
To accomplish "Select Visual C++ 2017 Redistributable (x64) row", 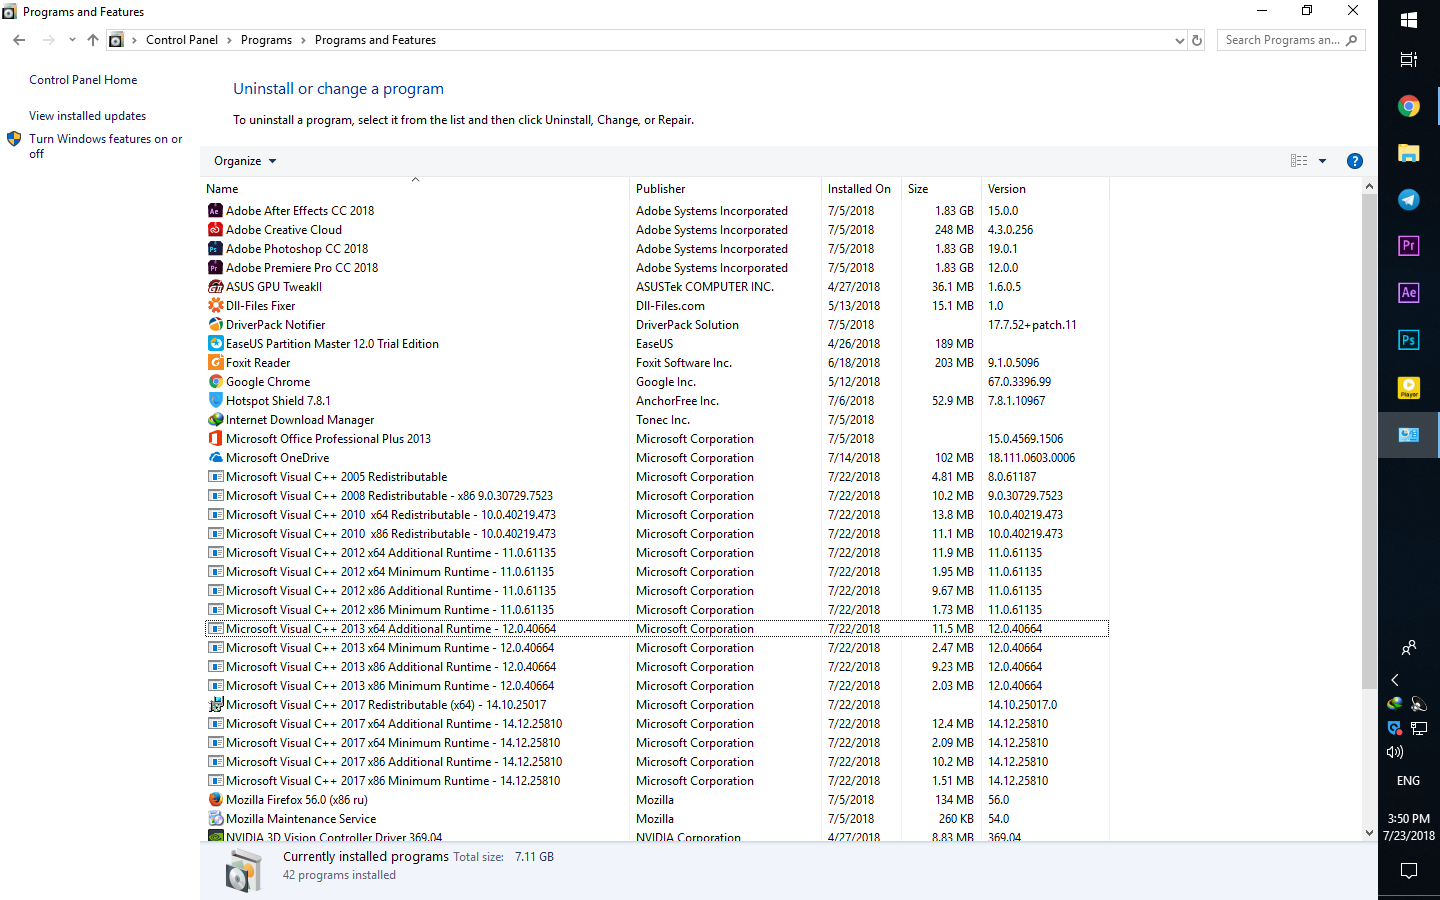I will click(x=657, y=705).
